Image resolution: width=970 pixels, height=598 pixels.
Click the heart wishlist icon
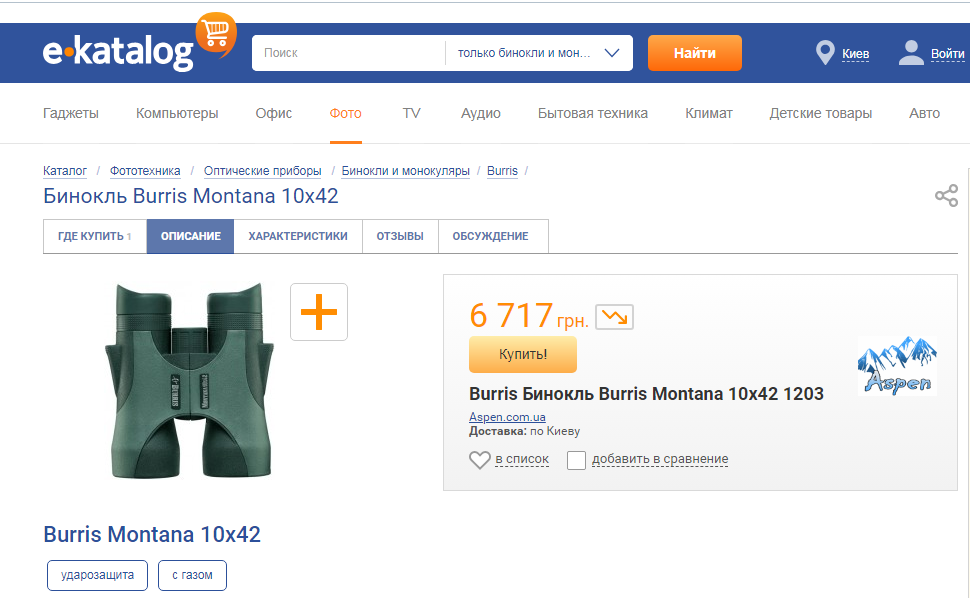(x=479, y=459)
